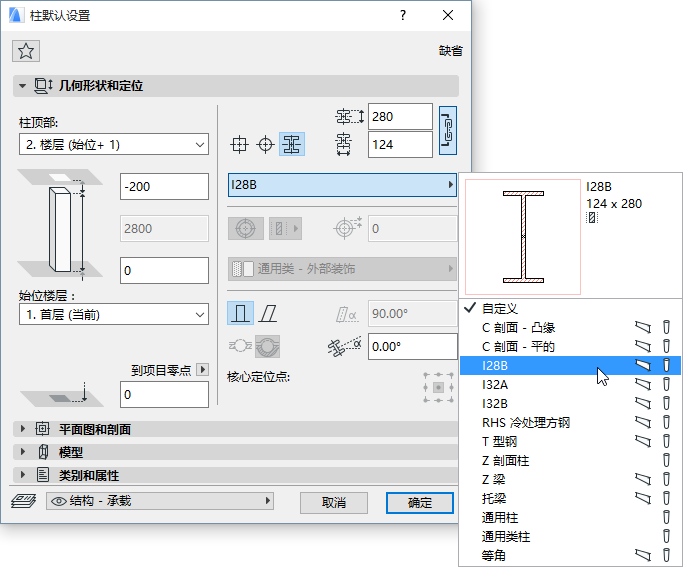The width and height of the screenshot is (683, 567).
Task: Click the favorites star button
Action: click(26, 51)
